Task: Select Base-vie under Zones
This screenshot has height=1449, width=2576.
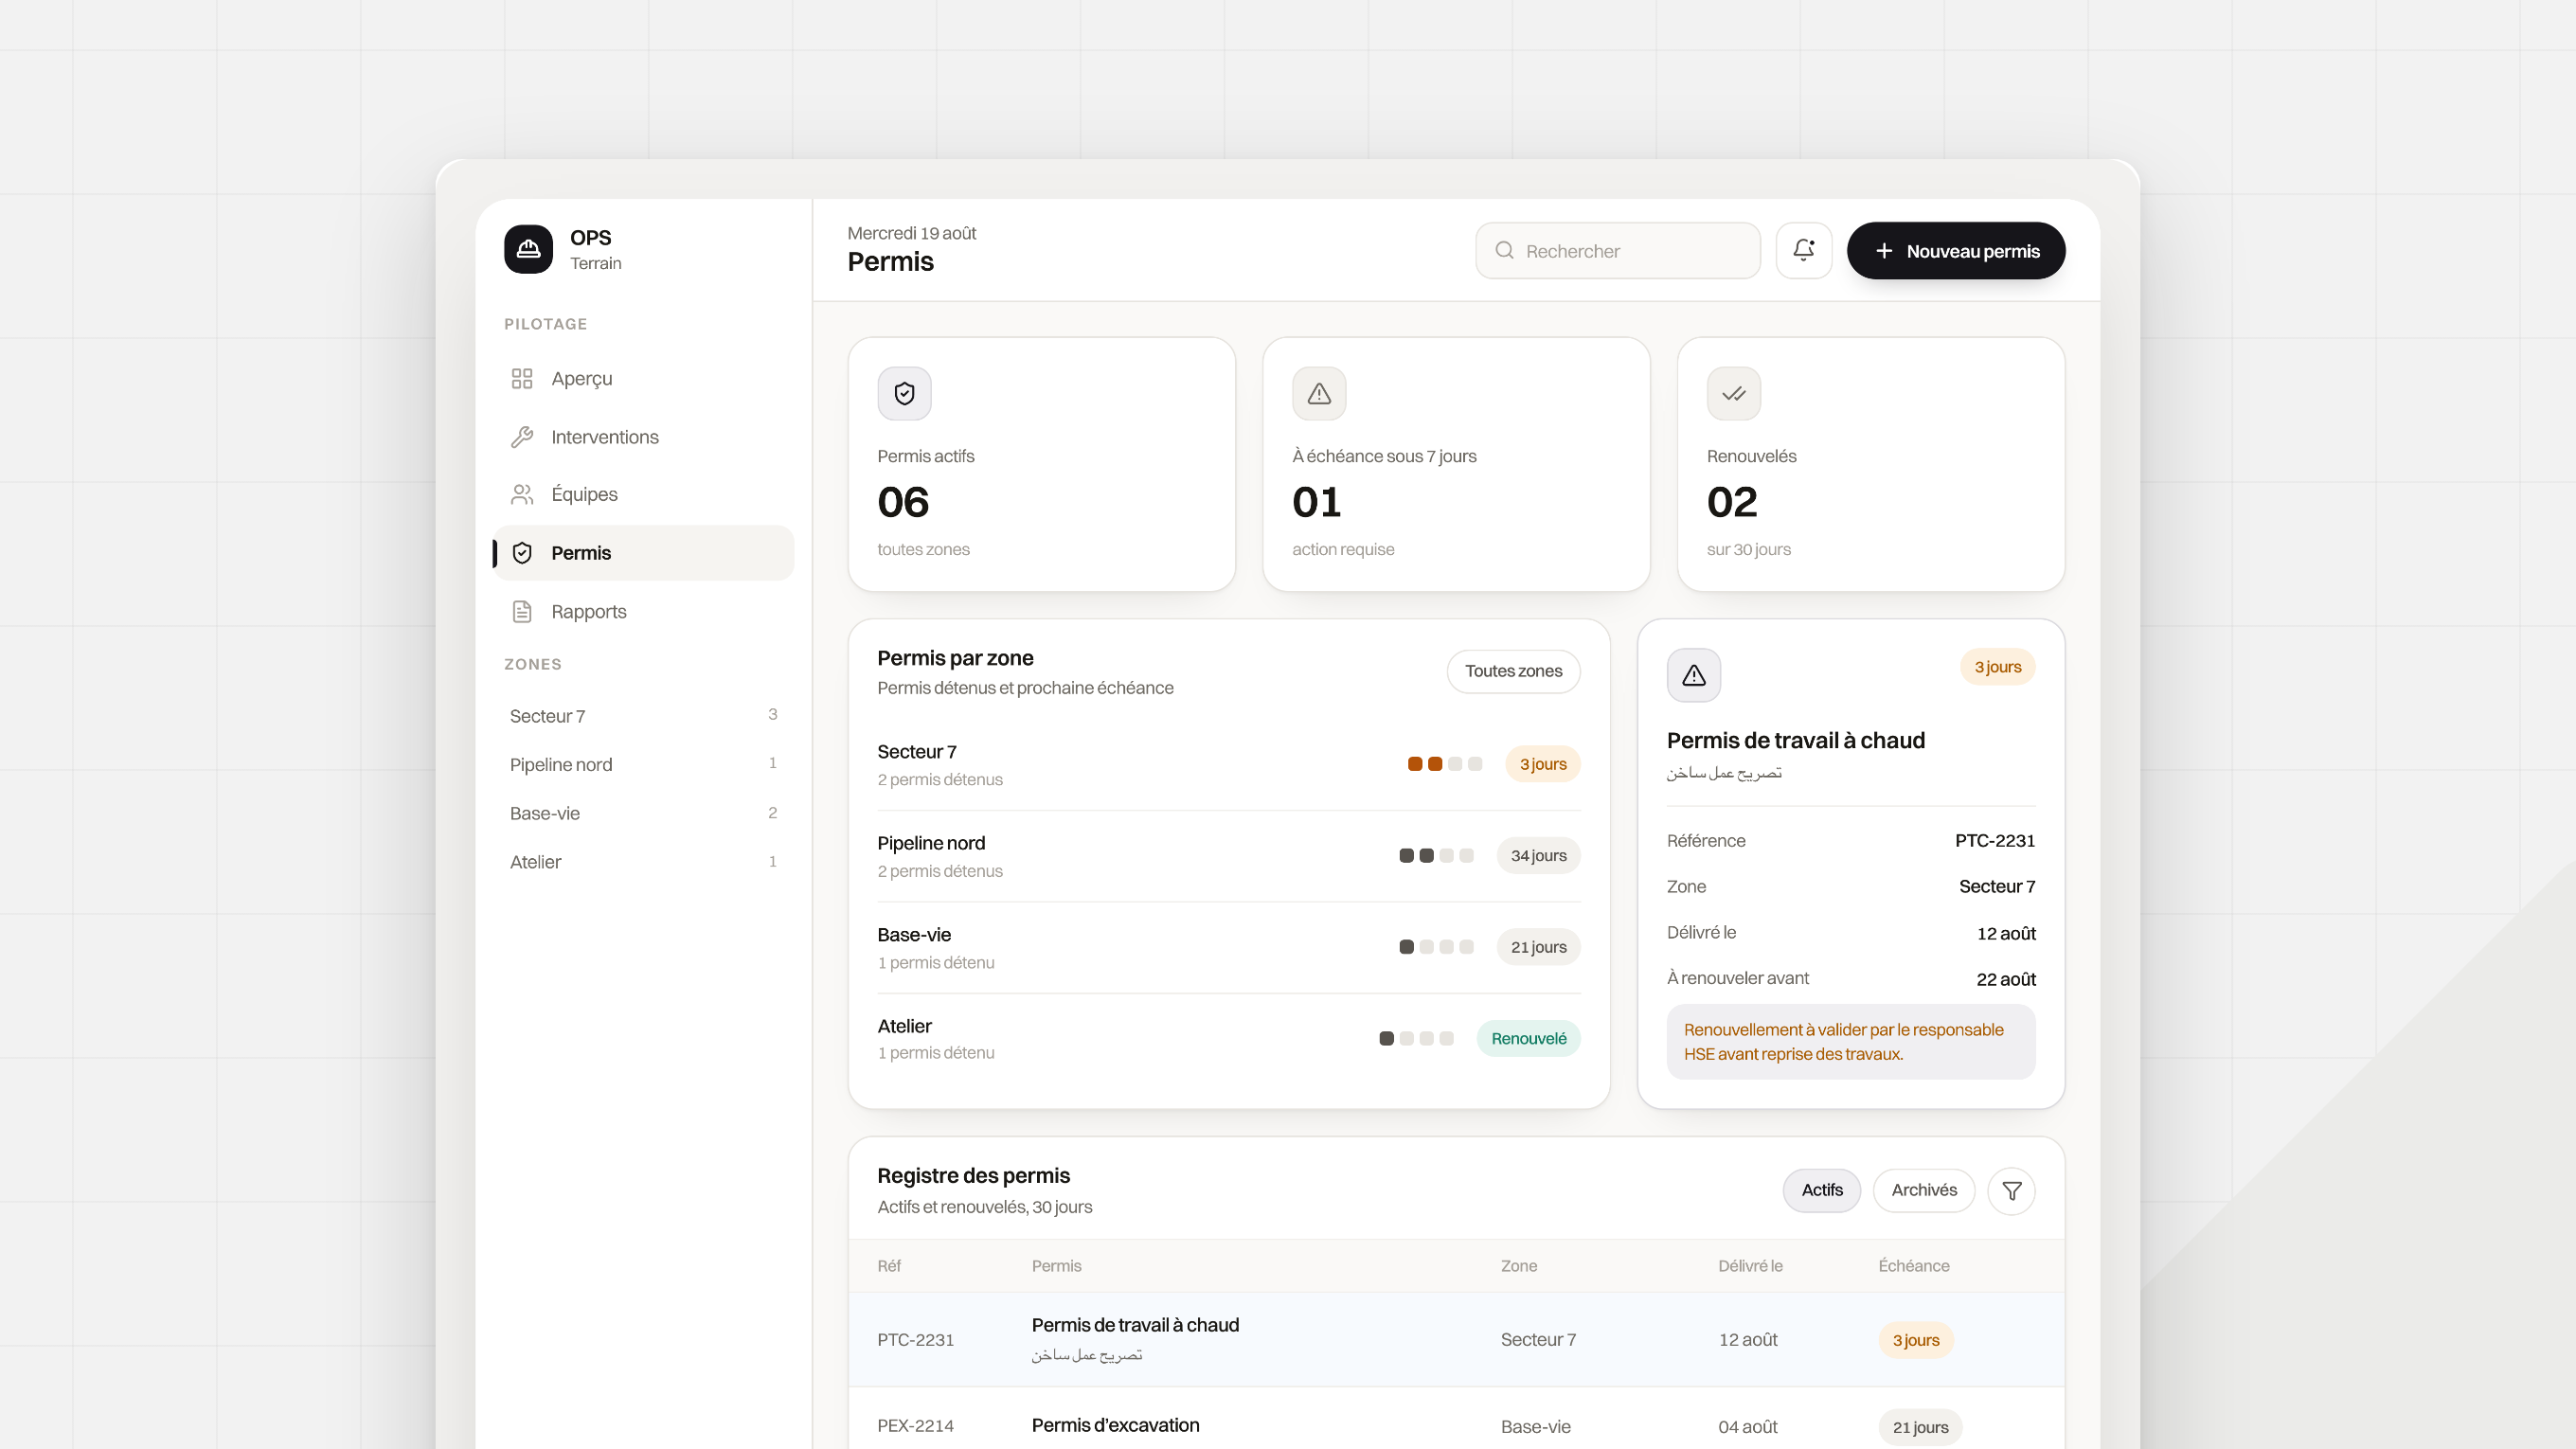Action: pos(644,813)
